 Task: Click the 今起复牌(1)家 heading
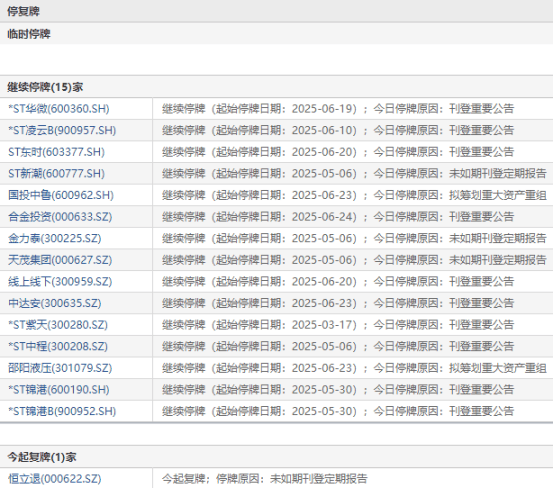(x=42, y=457)
